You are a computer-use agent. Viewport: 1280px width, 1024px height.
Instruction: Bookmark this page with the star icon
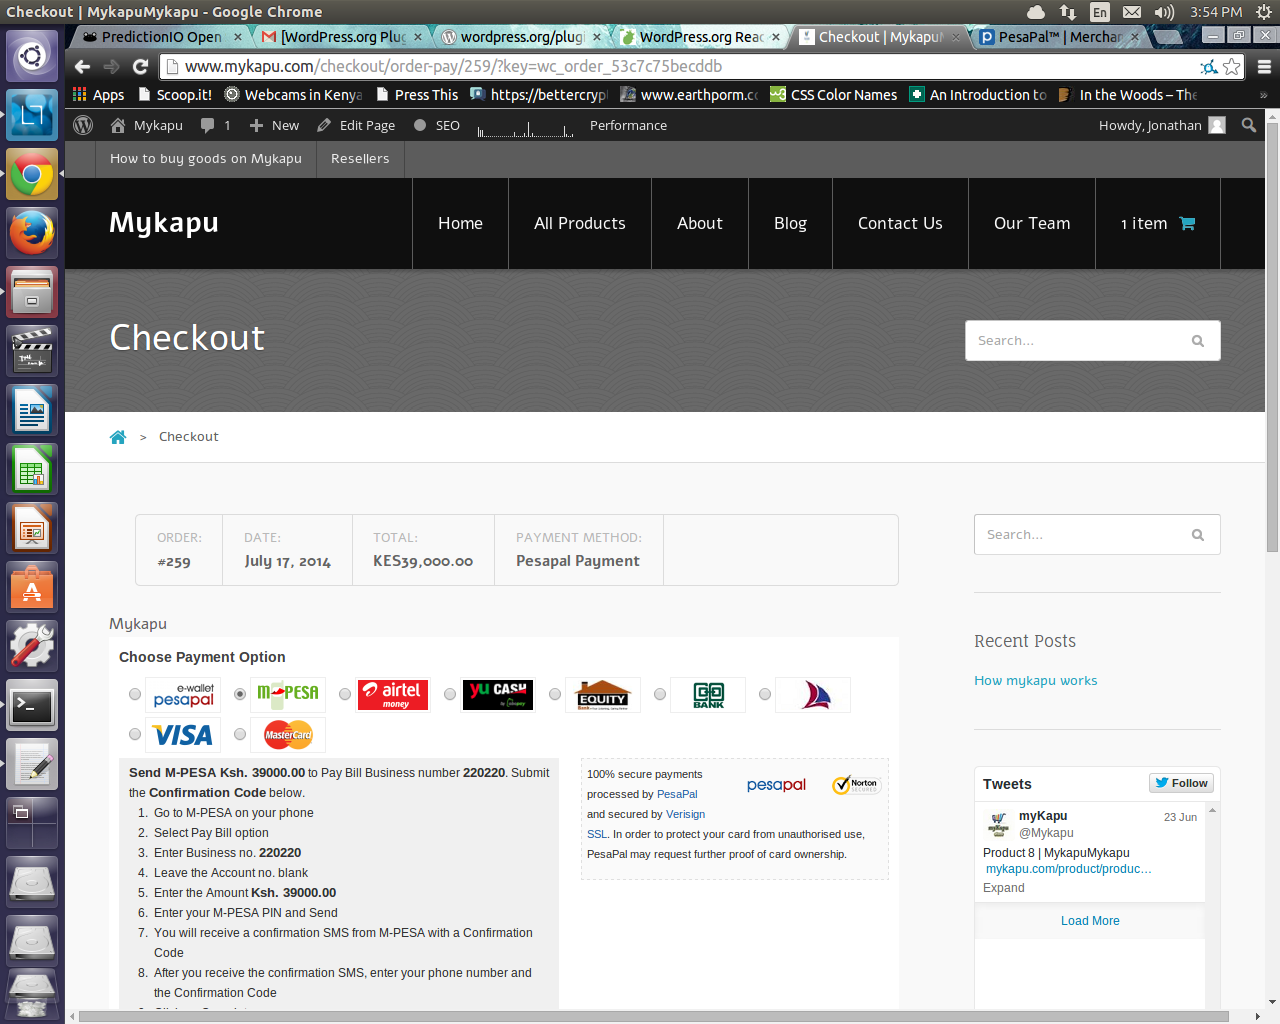1232,67
